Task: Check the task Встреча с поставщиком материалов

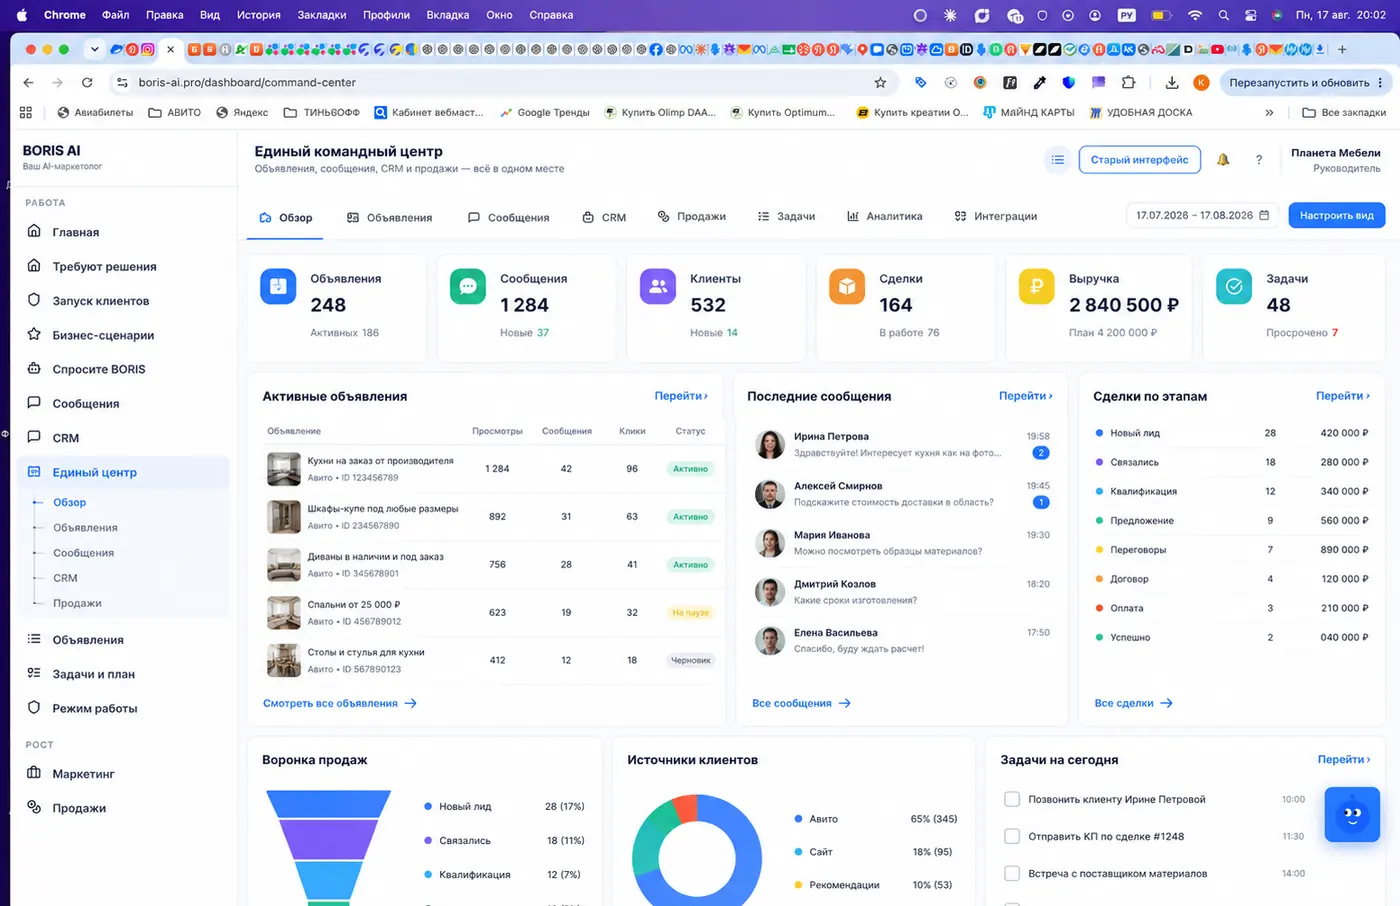Action: [1012, 873]
